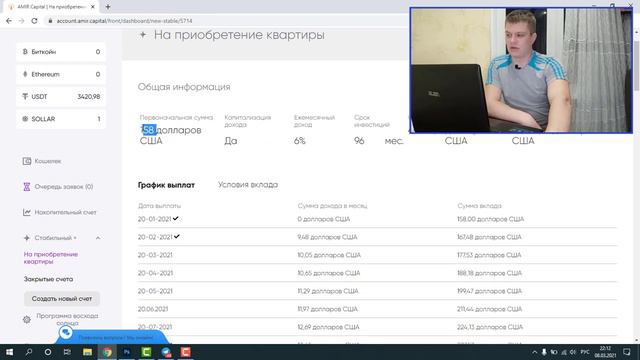
Task: Collapse Стабильный section with chevron
Action: click(x=98, y=238)
